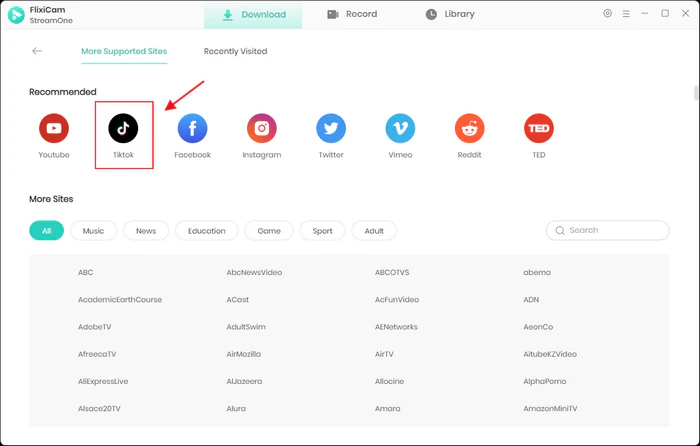Click the ABC site link
Viewport: 700px width, 446px height.
pos(86,272)
